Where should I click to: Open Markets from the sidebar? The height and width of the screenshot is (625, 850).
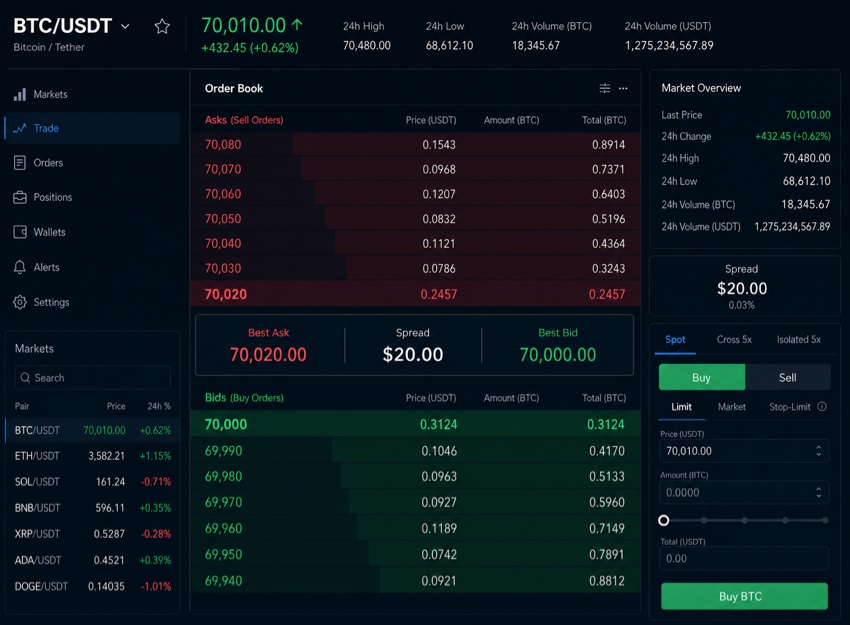point(92,94)
